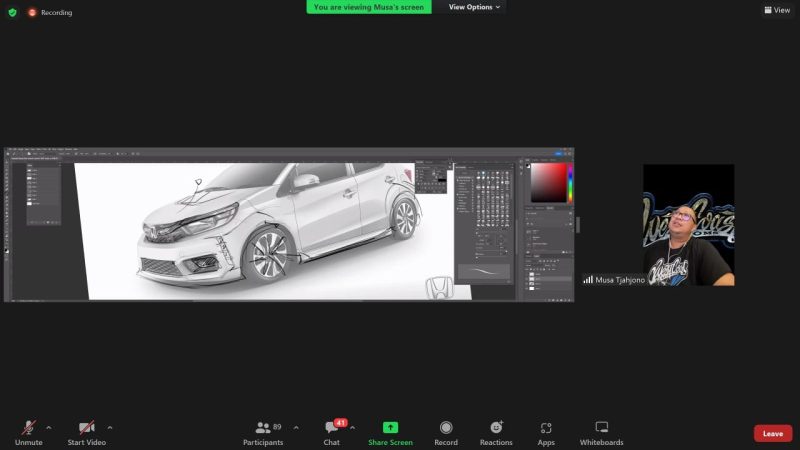Open the Reactions menu
This screenshot has width=800, height=450.
pyautogui.click(x=496, y=428)
